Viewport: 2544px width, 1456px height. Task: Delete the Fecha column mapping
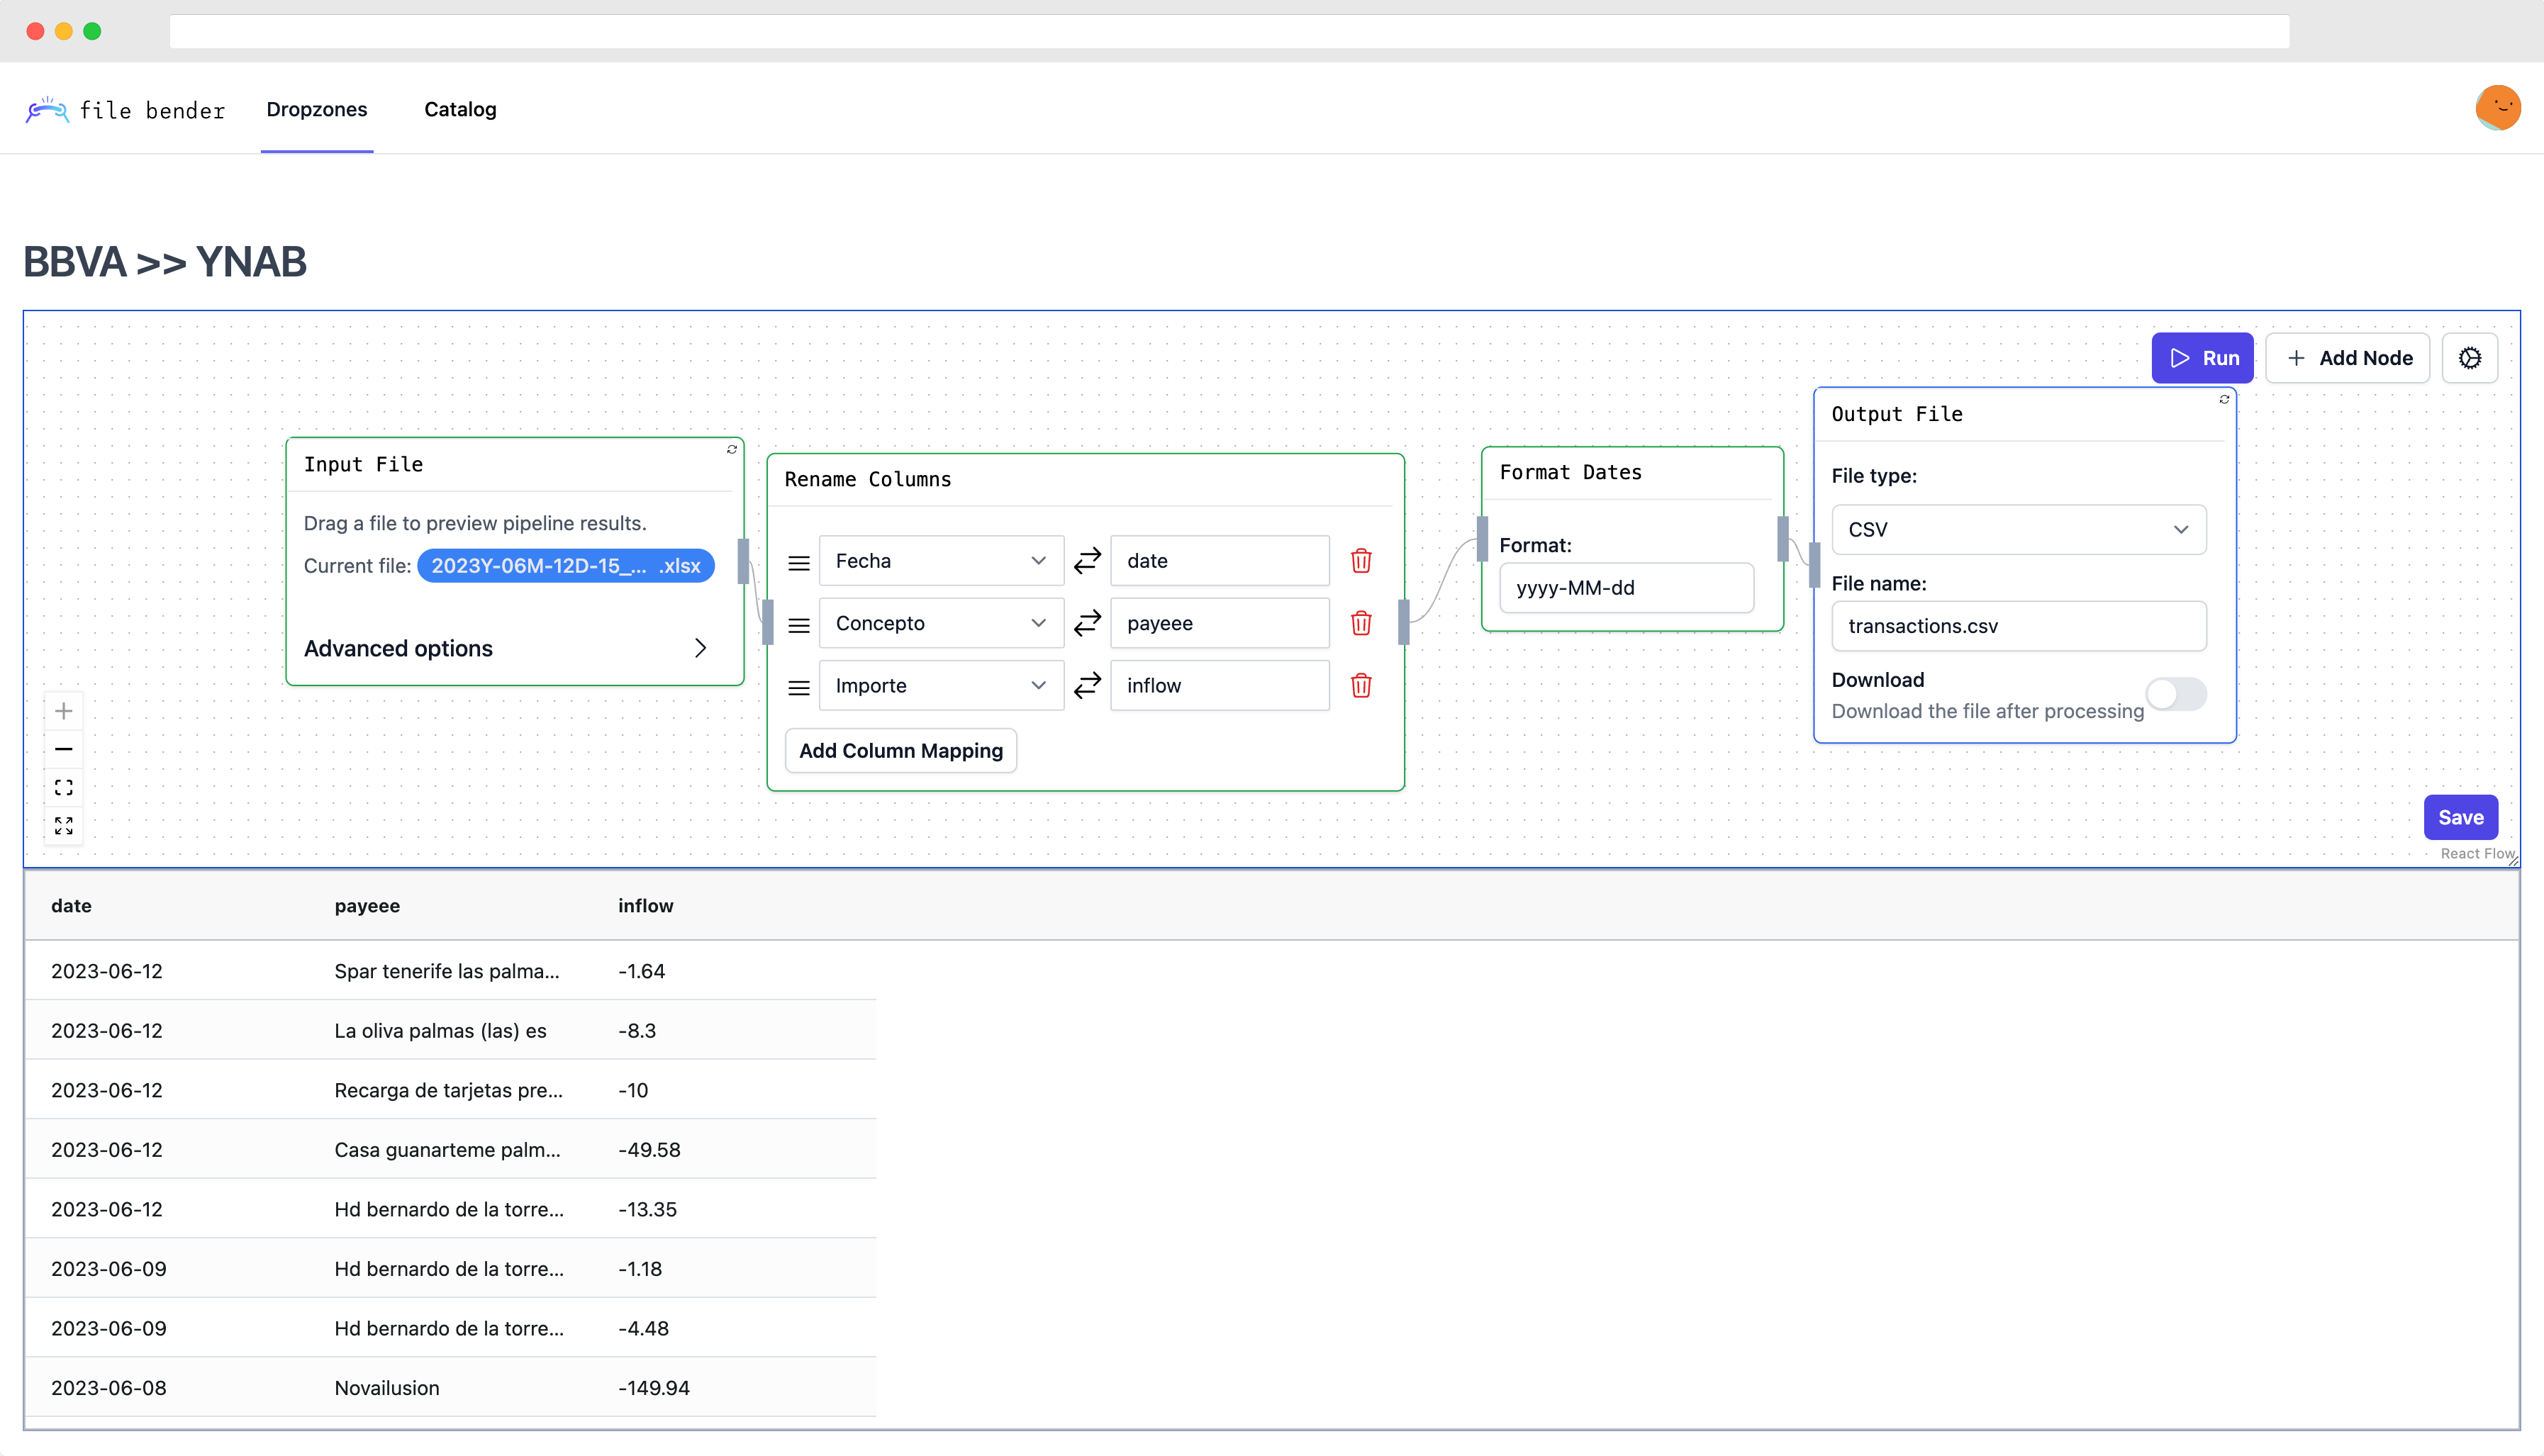[1360, 561]
